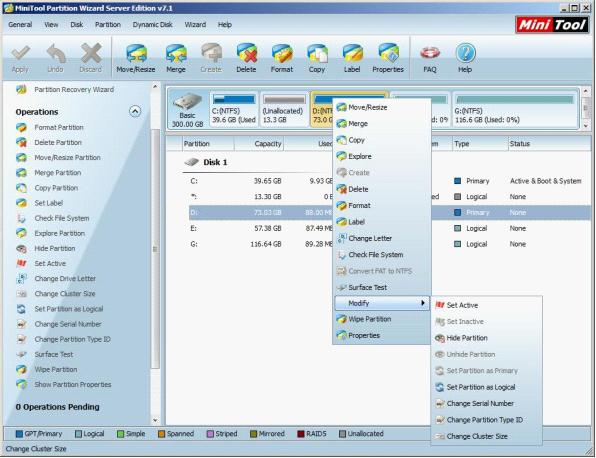The height and width of the screenshot is (458, 596).
Task: Choose Surface Test in context menu
Action: coord(382,287)
